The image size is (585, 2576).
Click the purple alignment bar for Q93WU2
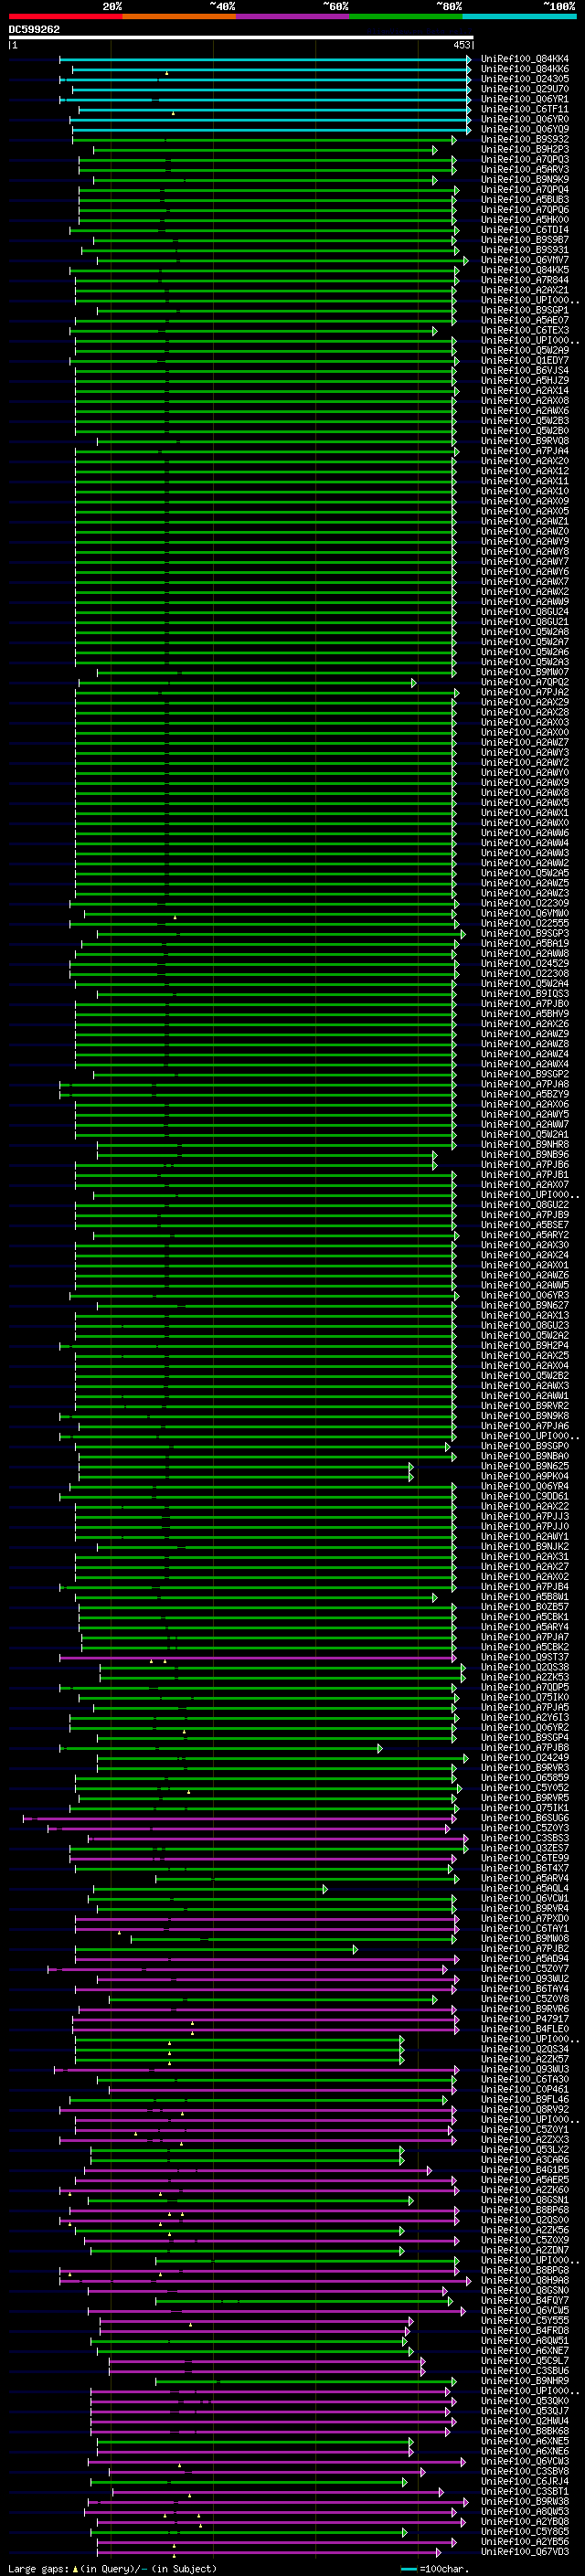click(278, 1979)
